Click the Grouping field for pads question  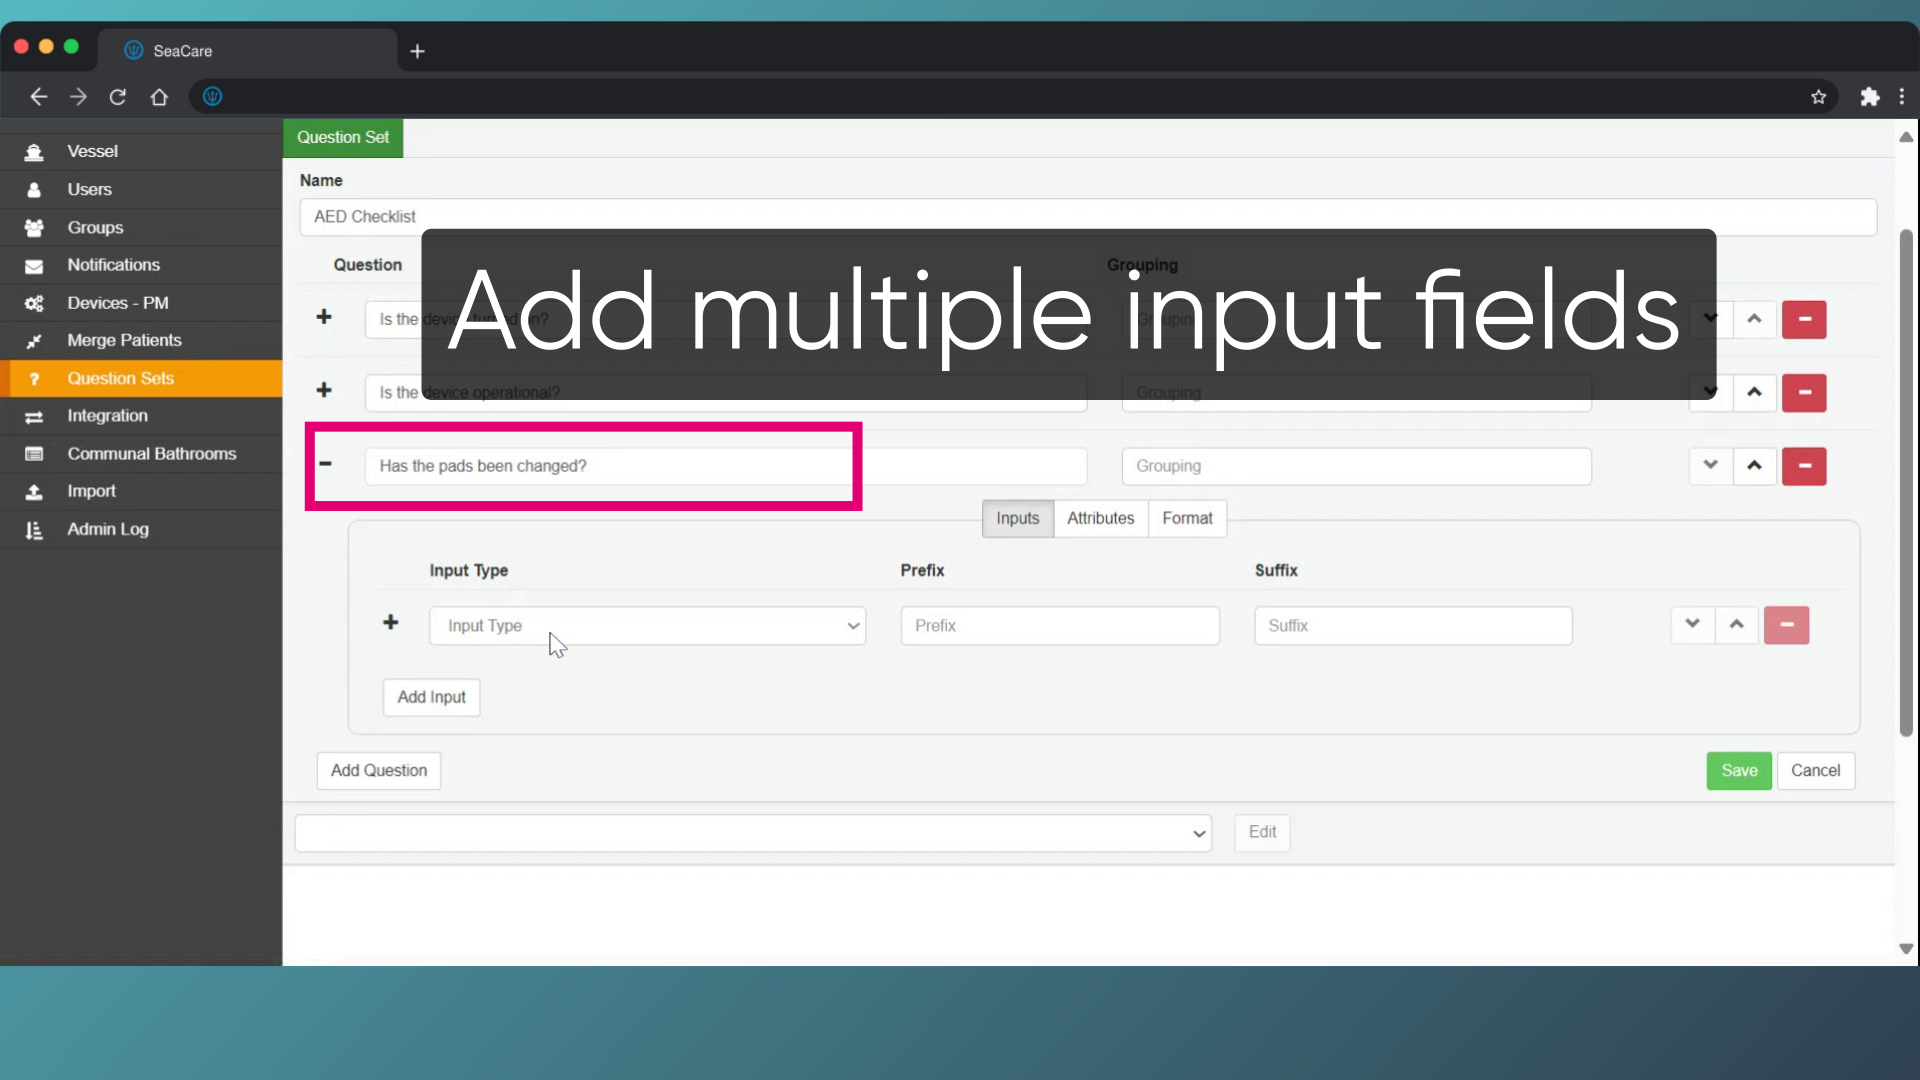1356,466
